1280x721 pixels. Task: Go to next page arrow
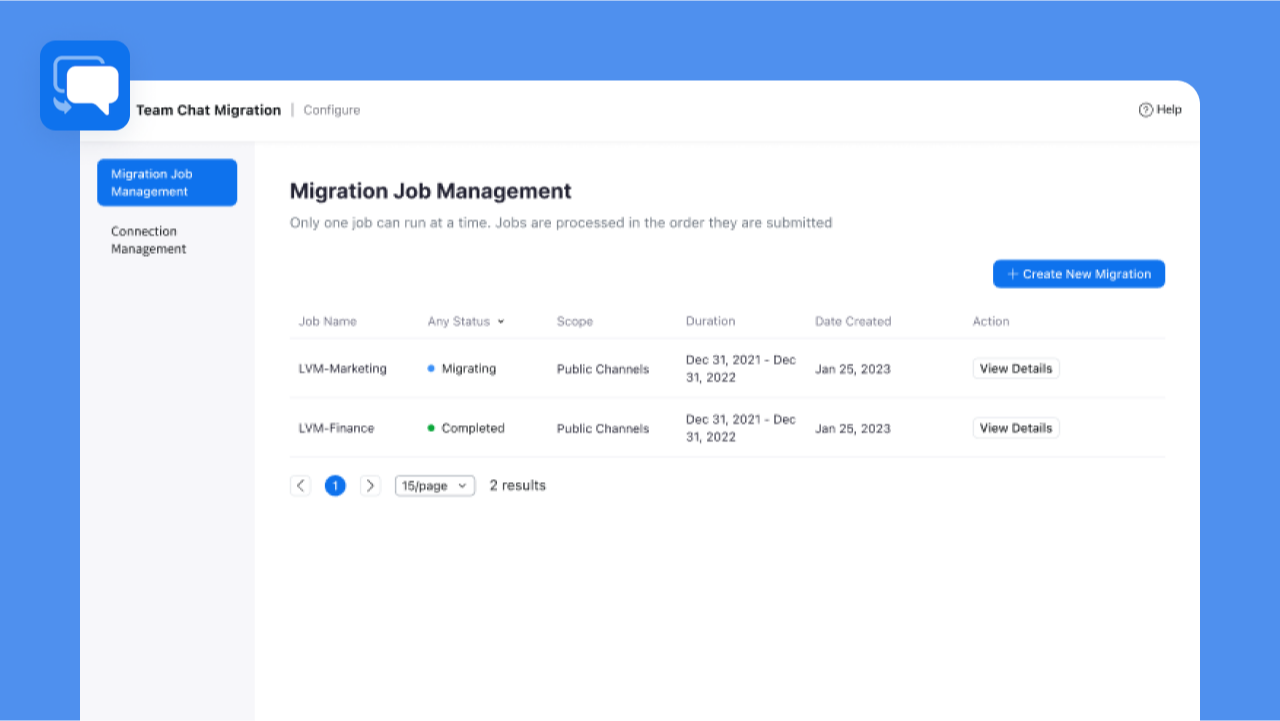(370, 486)
